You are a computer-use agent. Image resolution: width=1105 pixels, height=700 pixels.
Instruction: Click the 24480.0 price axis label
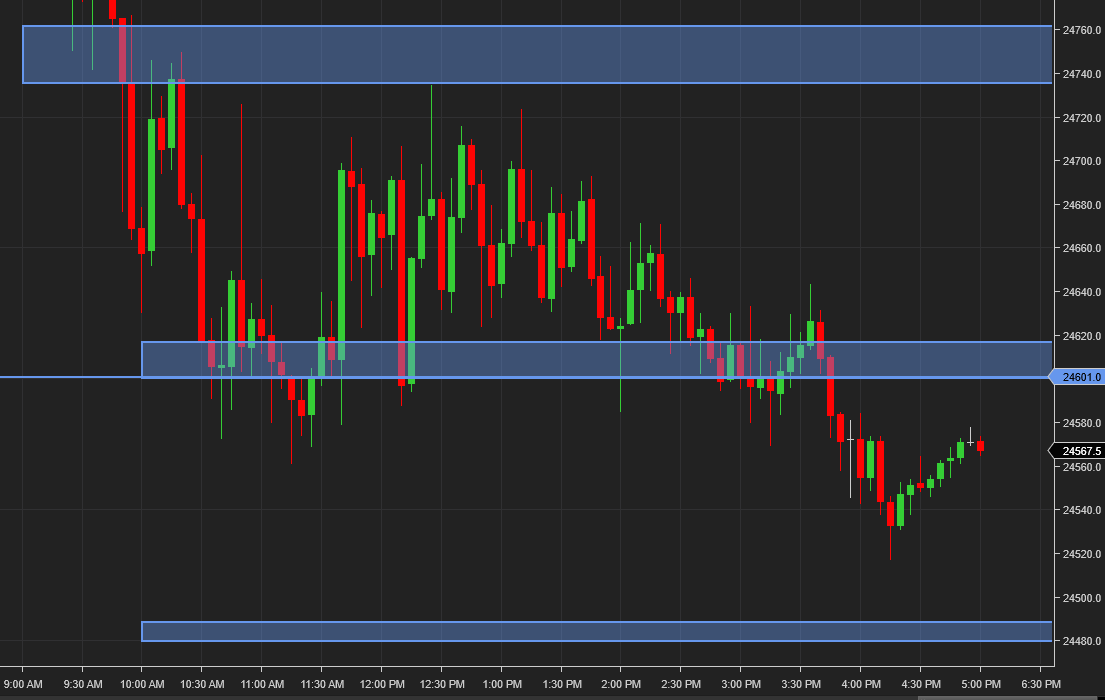coord(1081,641)
